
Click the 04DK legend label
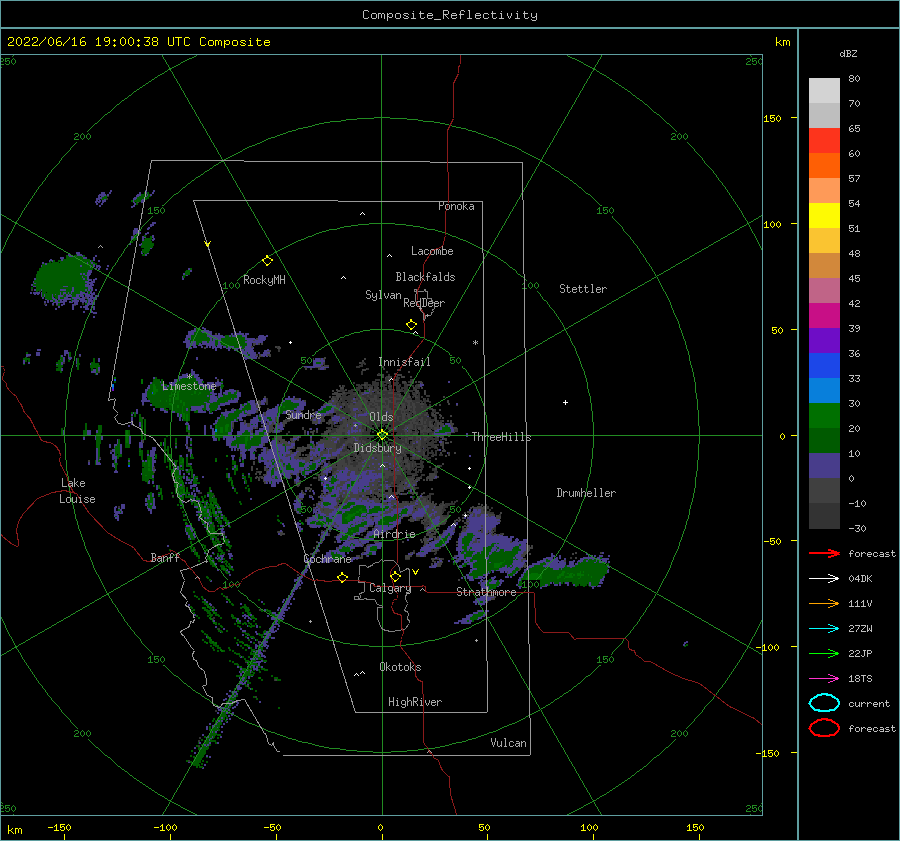[x=860, y=579]
